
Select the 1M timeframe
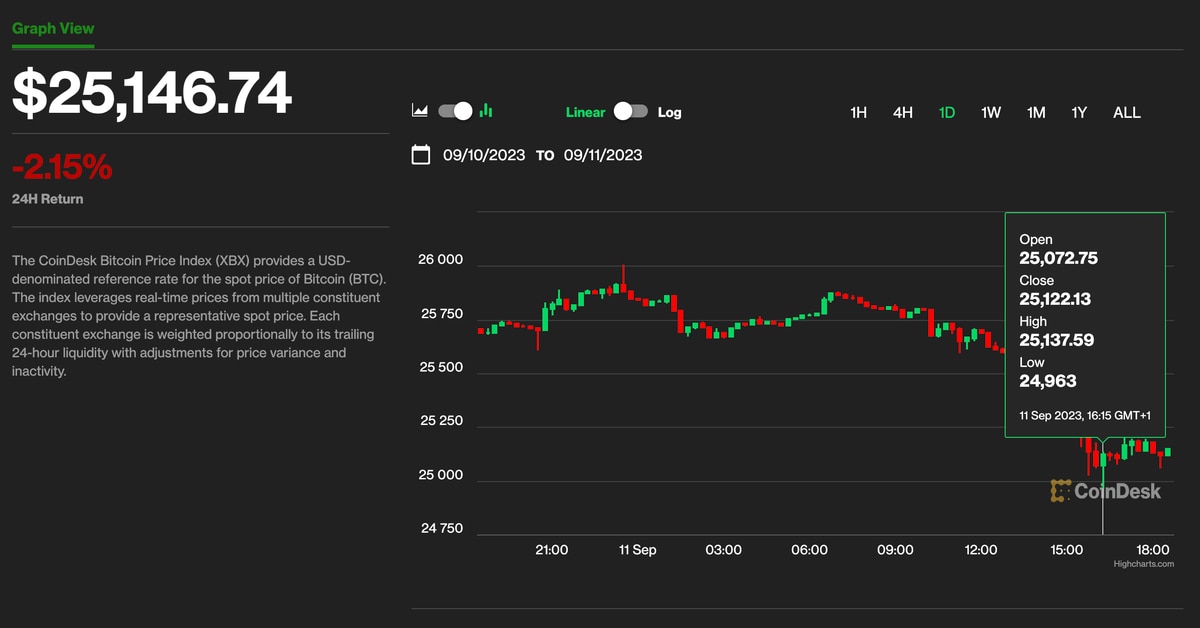point(1035,113)
